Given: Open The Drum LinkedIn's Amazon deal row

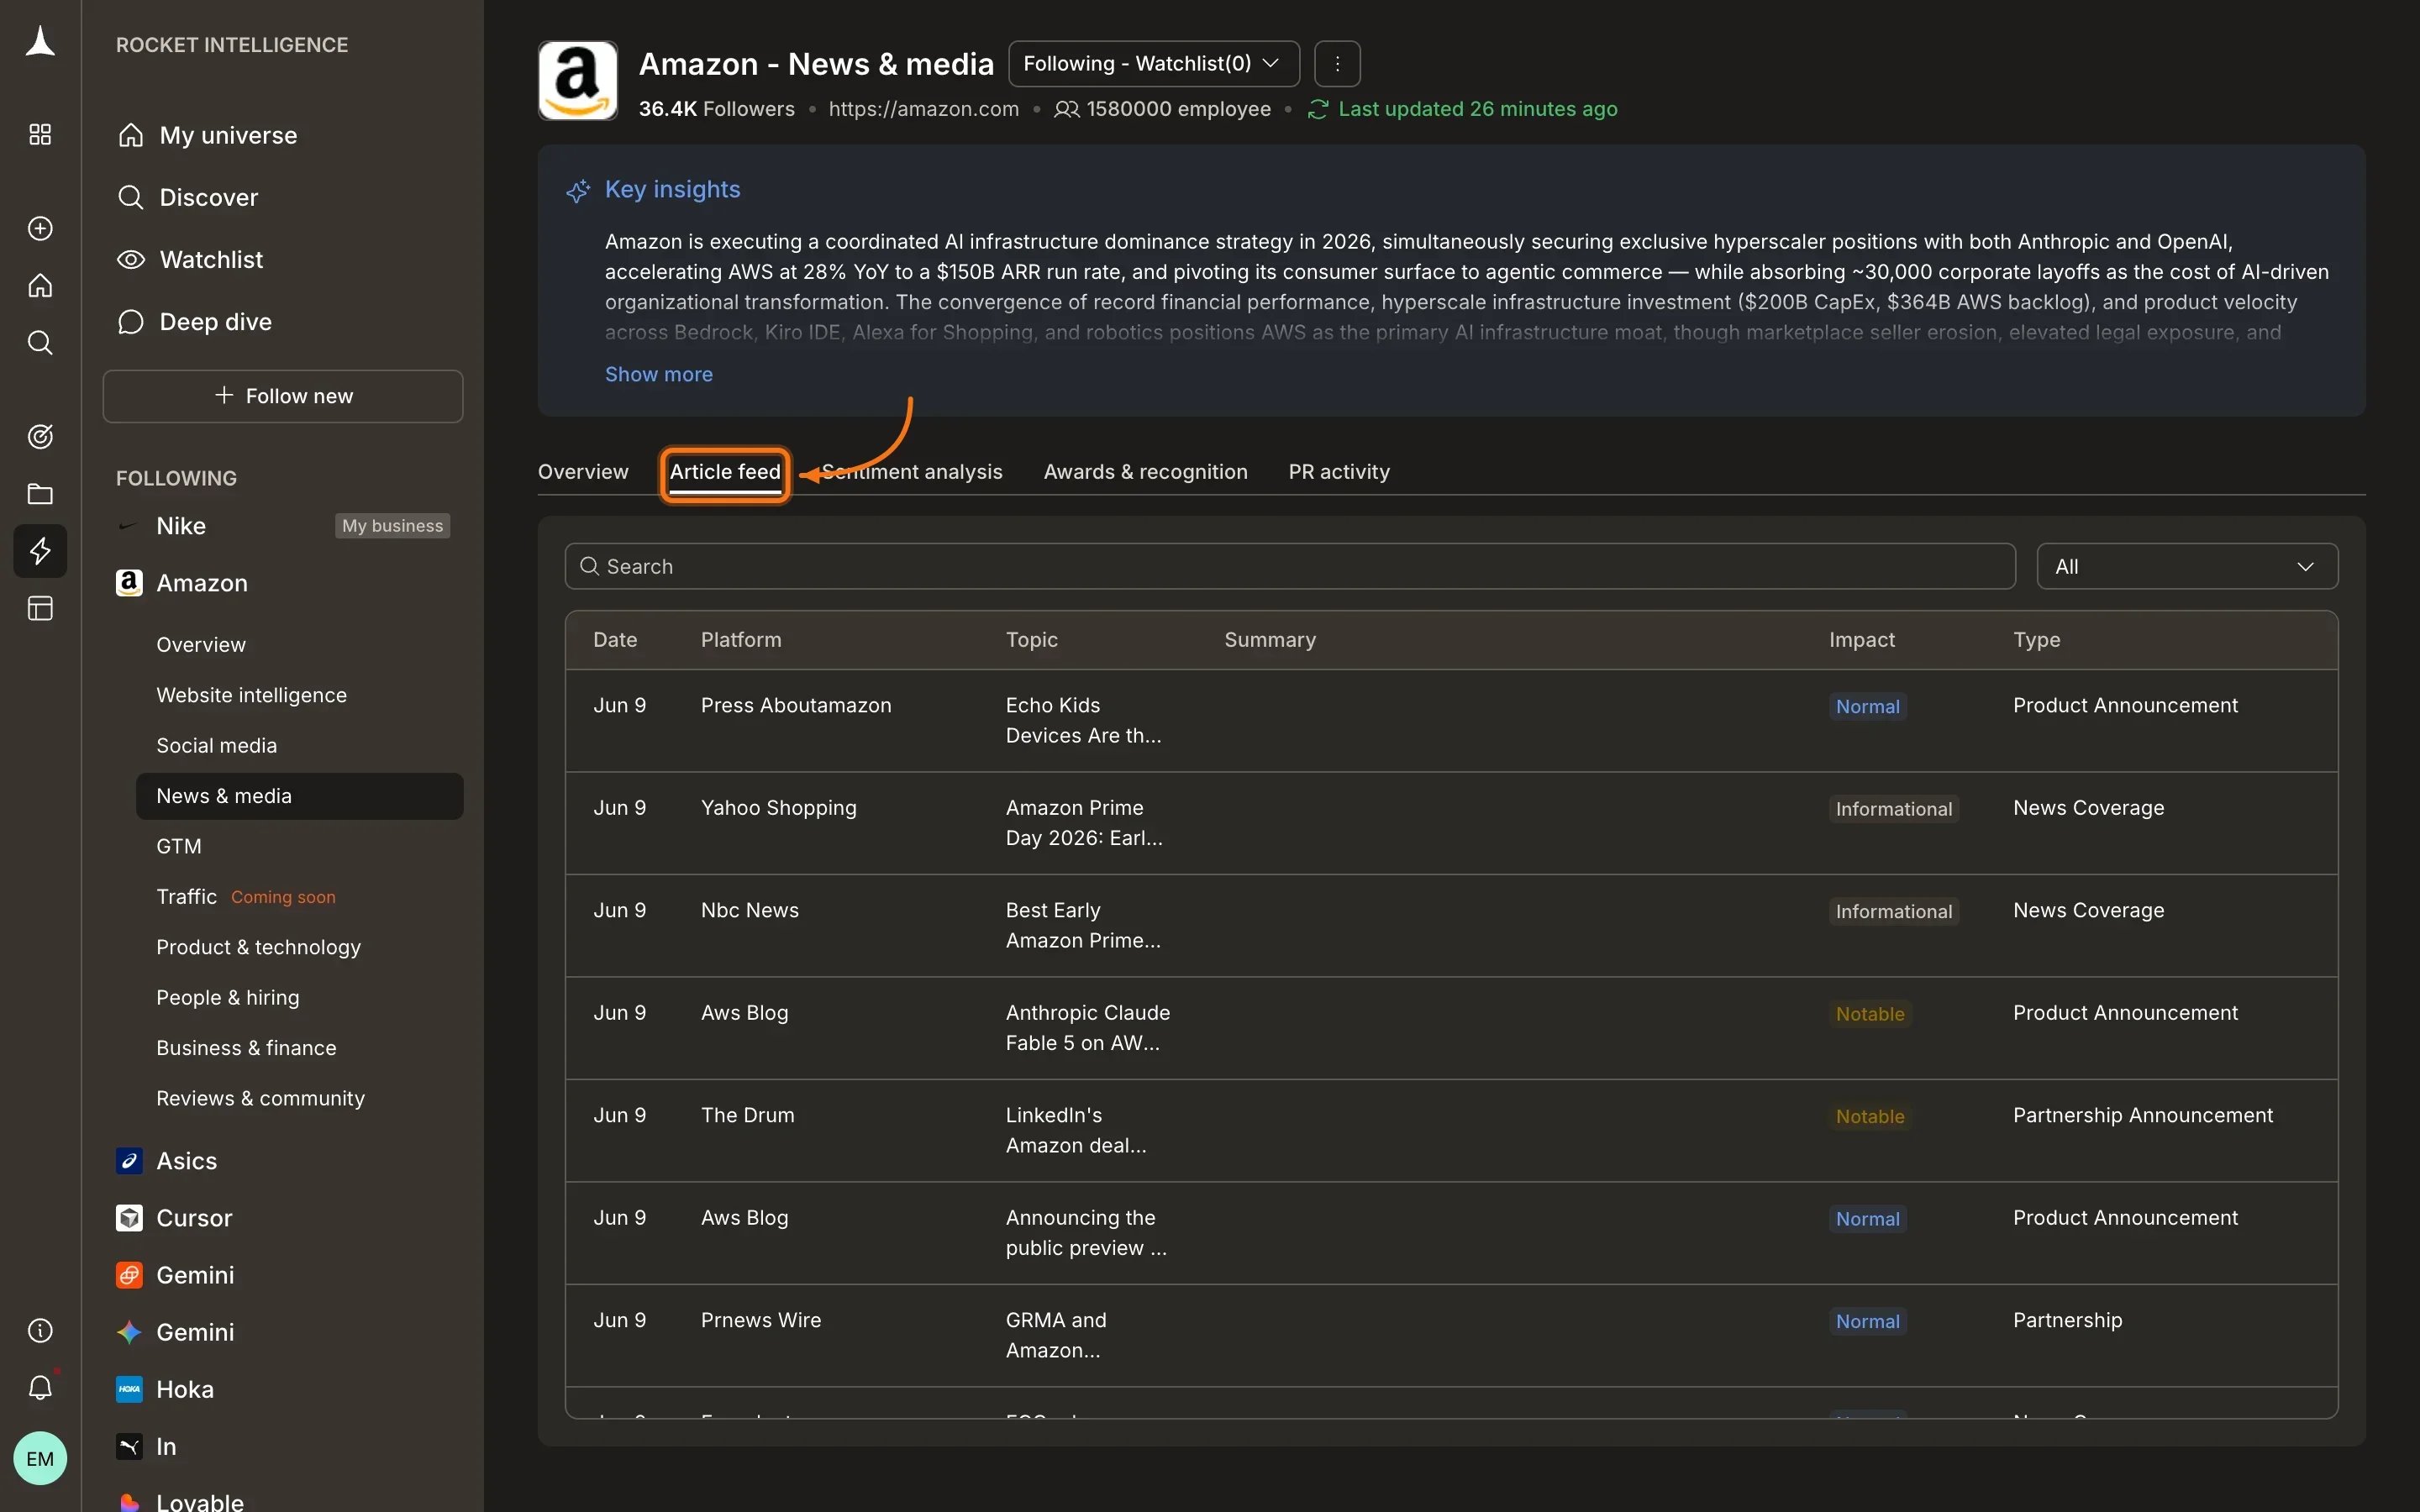Looking at the screenshot, I should tap(1451, 1131).
